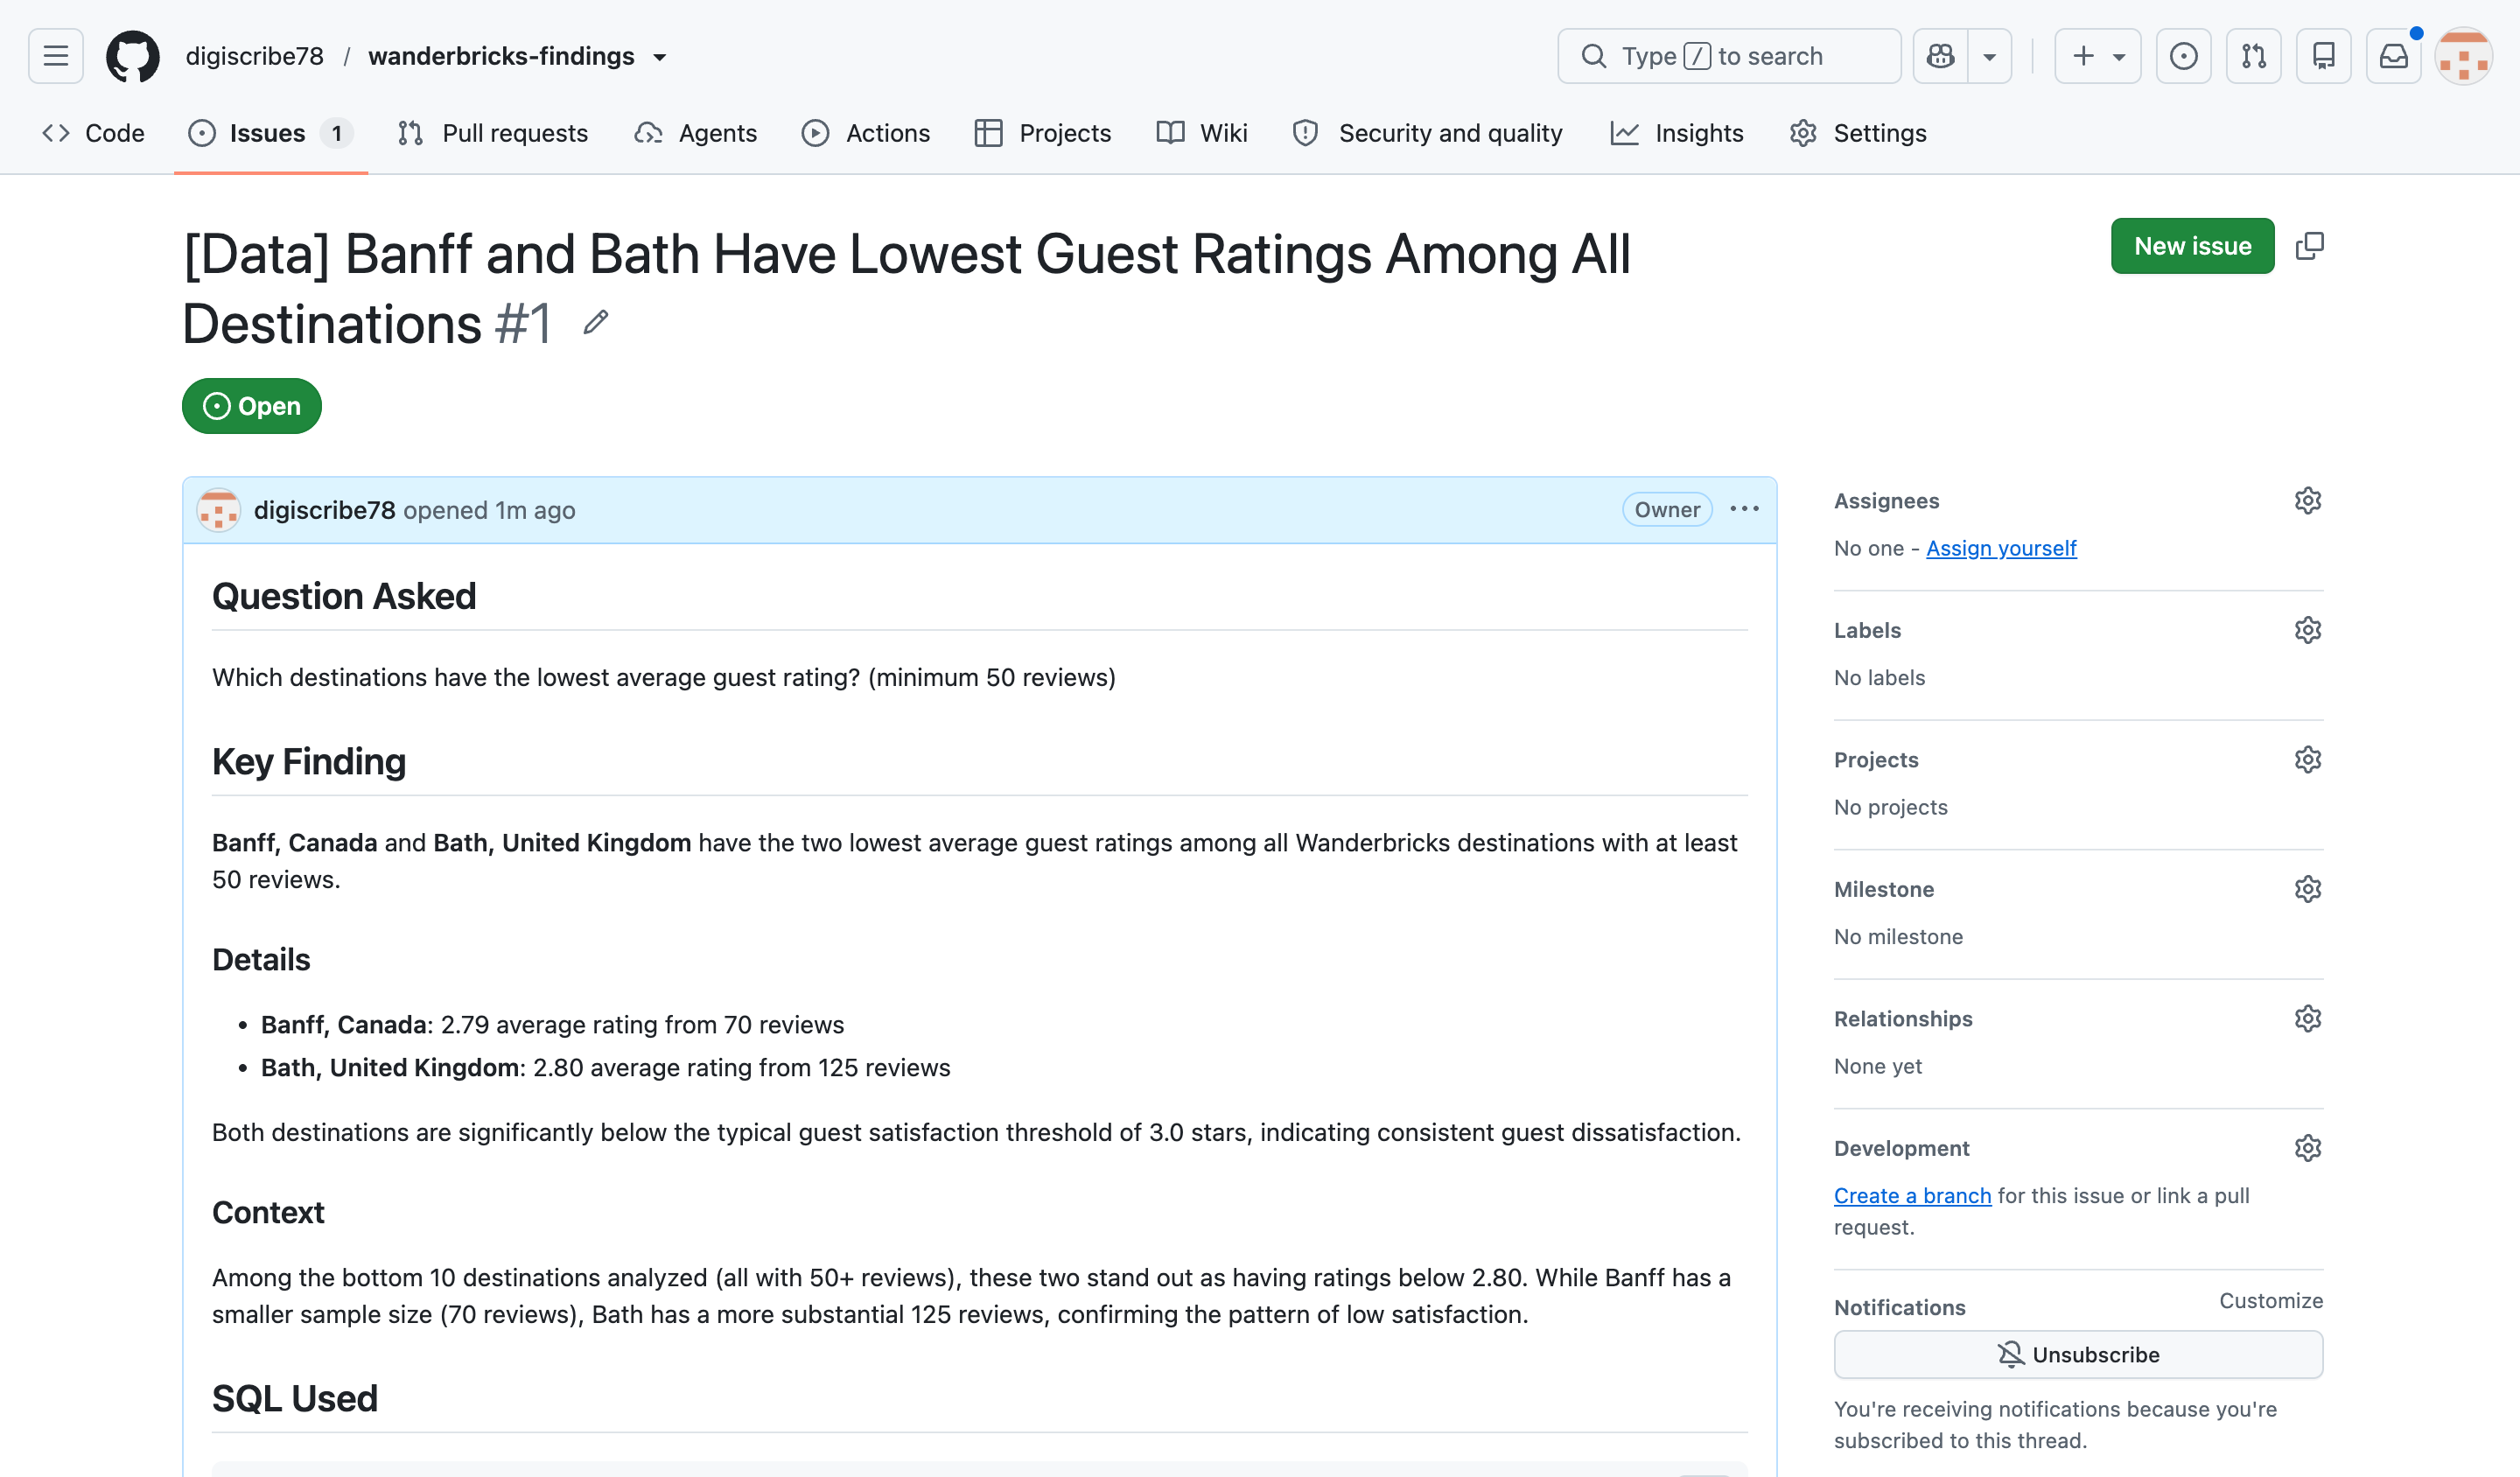Click the green New issue button
Image resolution: width=2520 pixels, height=1477 pixels.
click(2192, 246)
